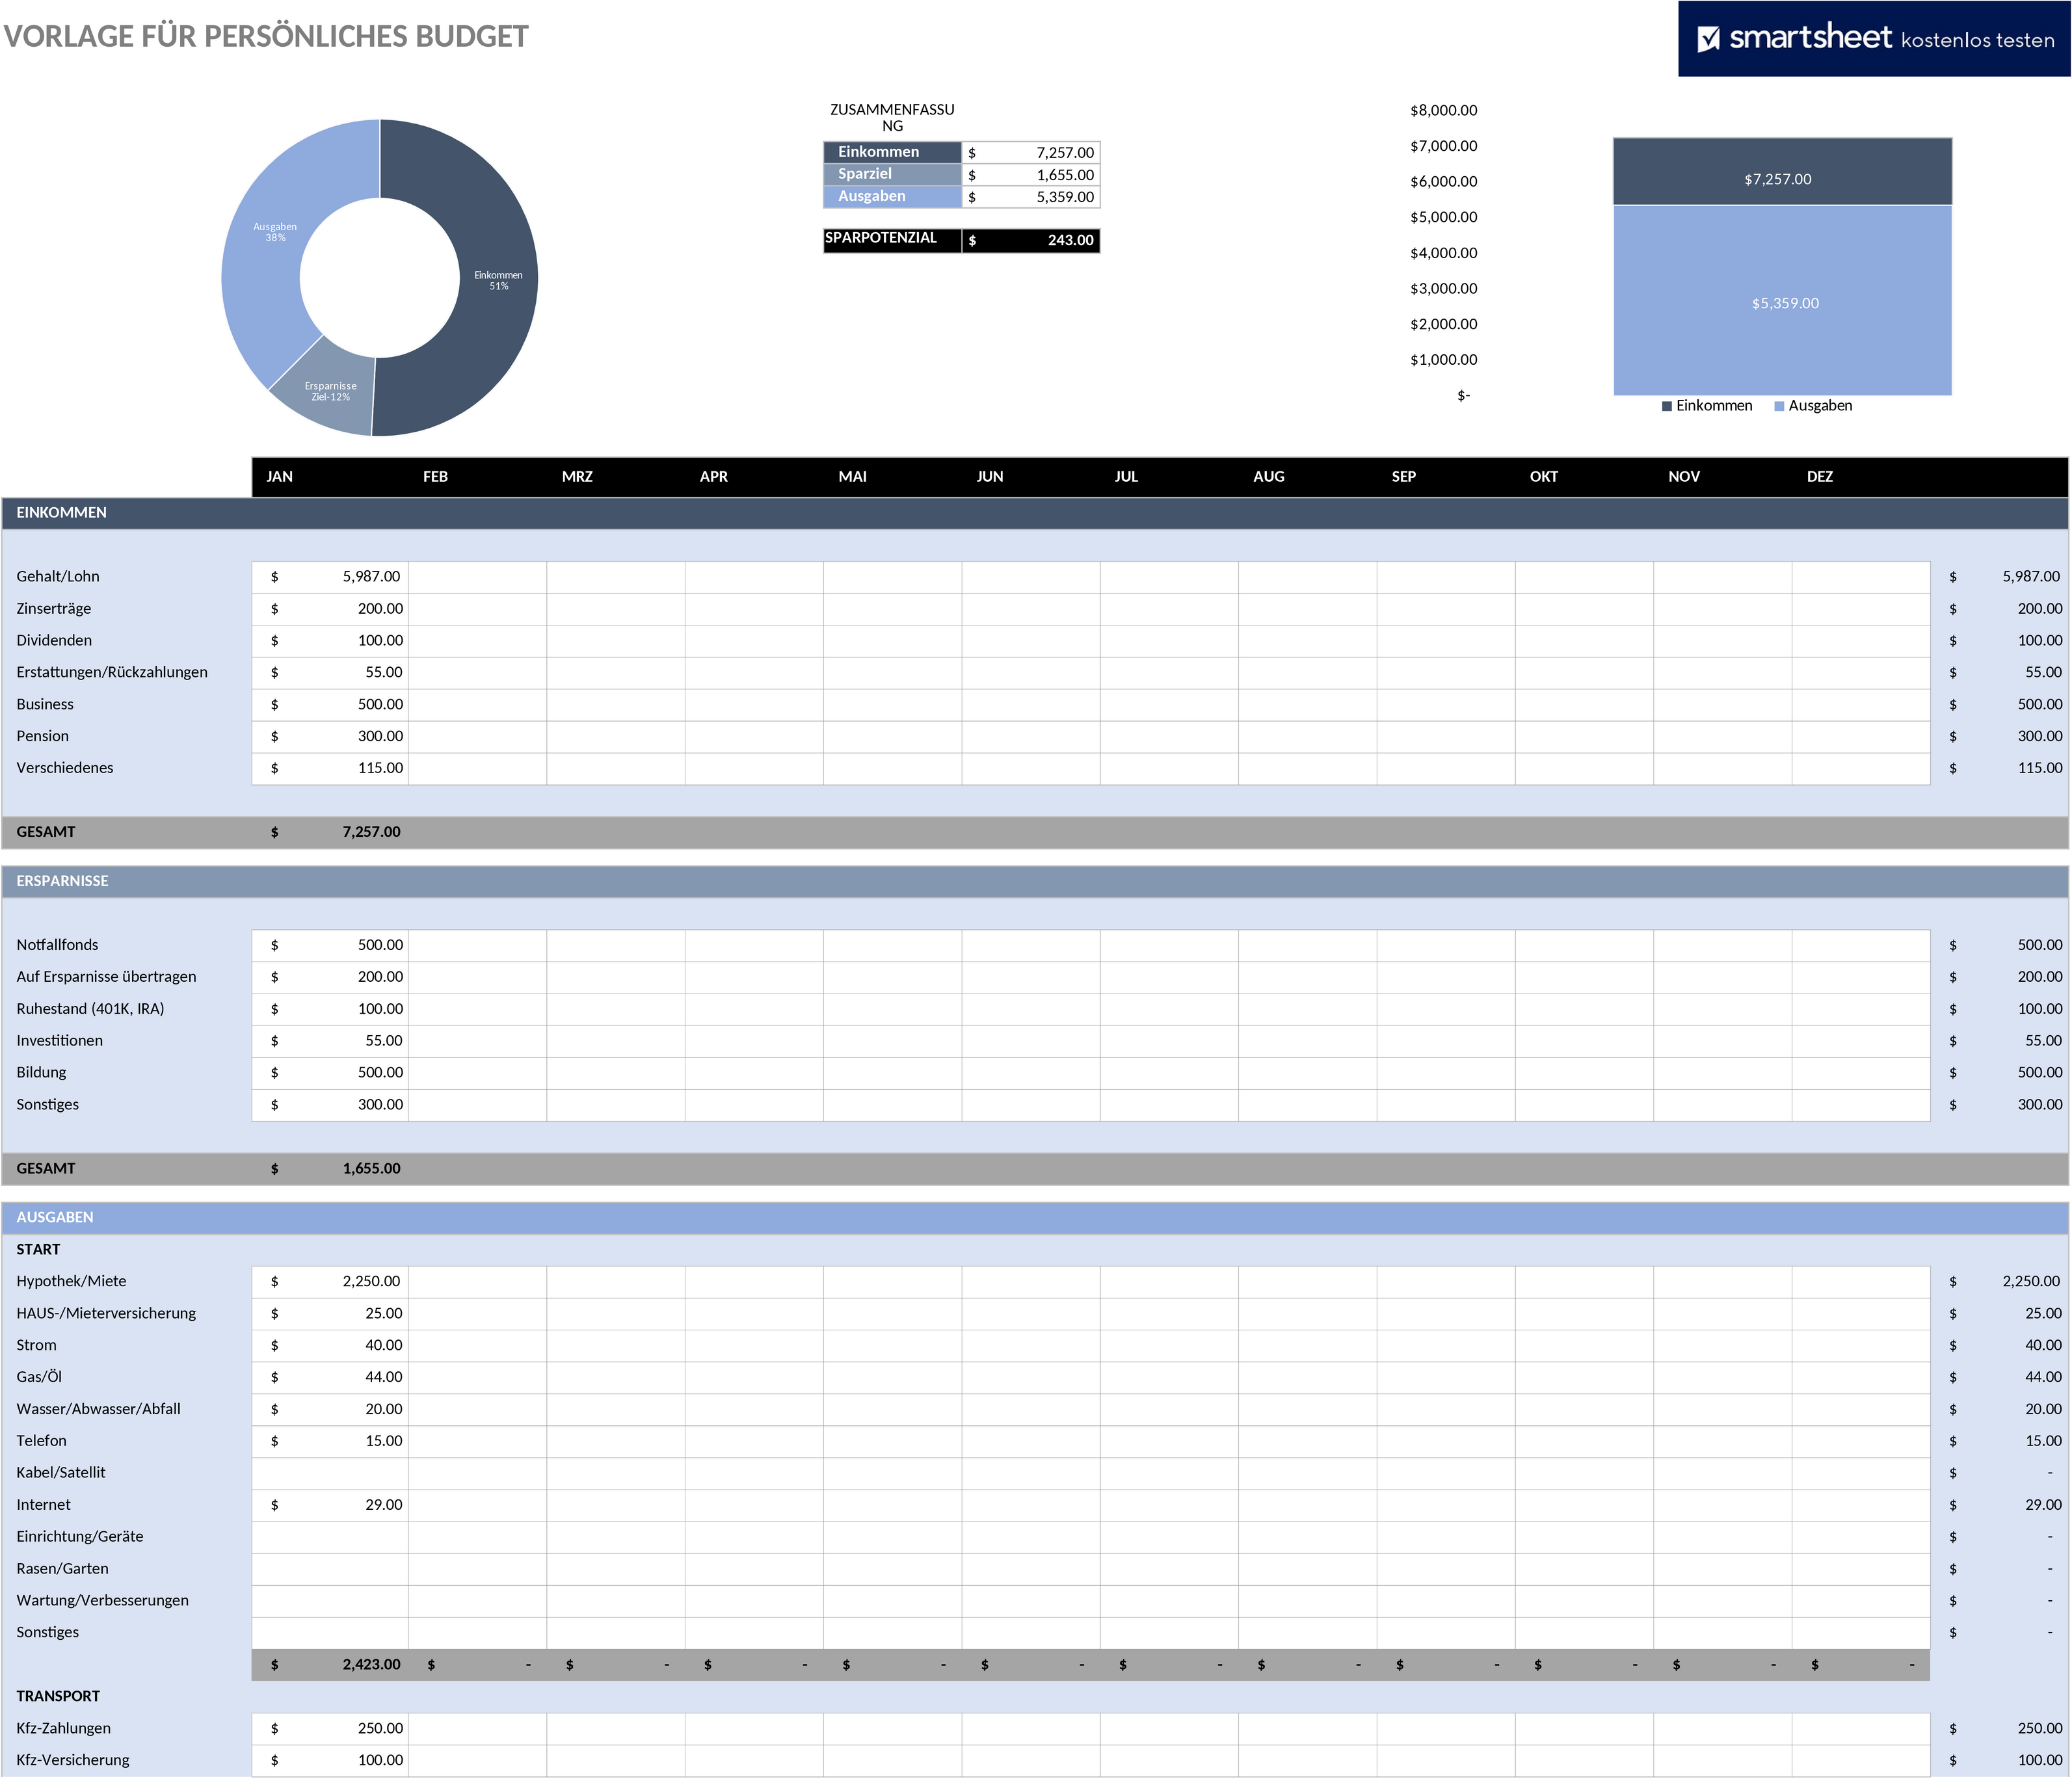Select the Notfallfonds January cell 500.00
This screenshot has width=2072, height=1779.
(x=330, y=945)
